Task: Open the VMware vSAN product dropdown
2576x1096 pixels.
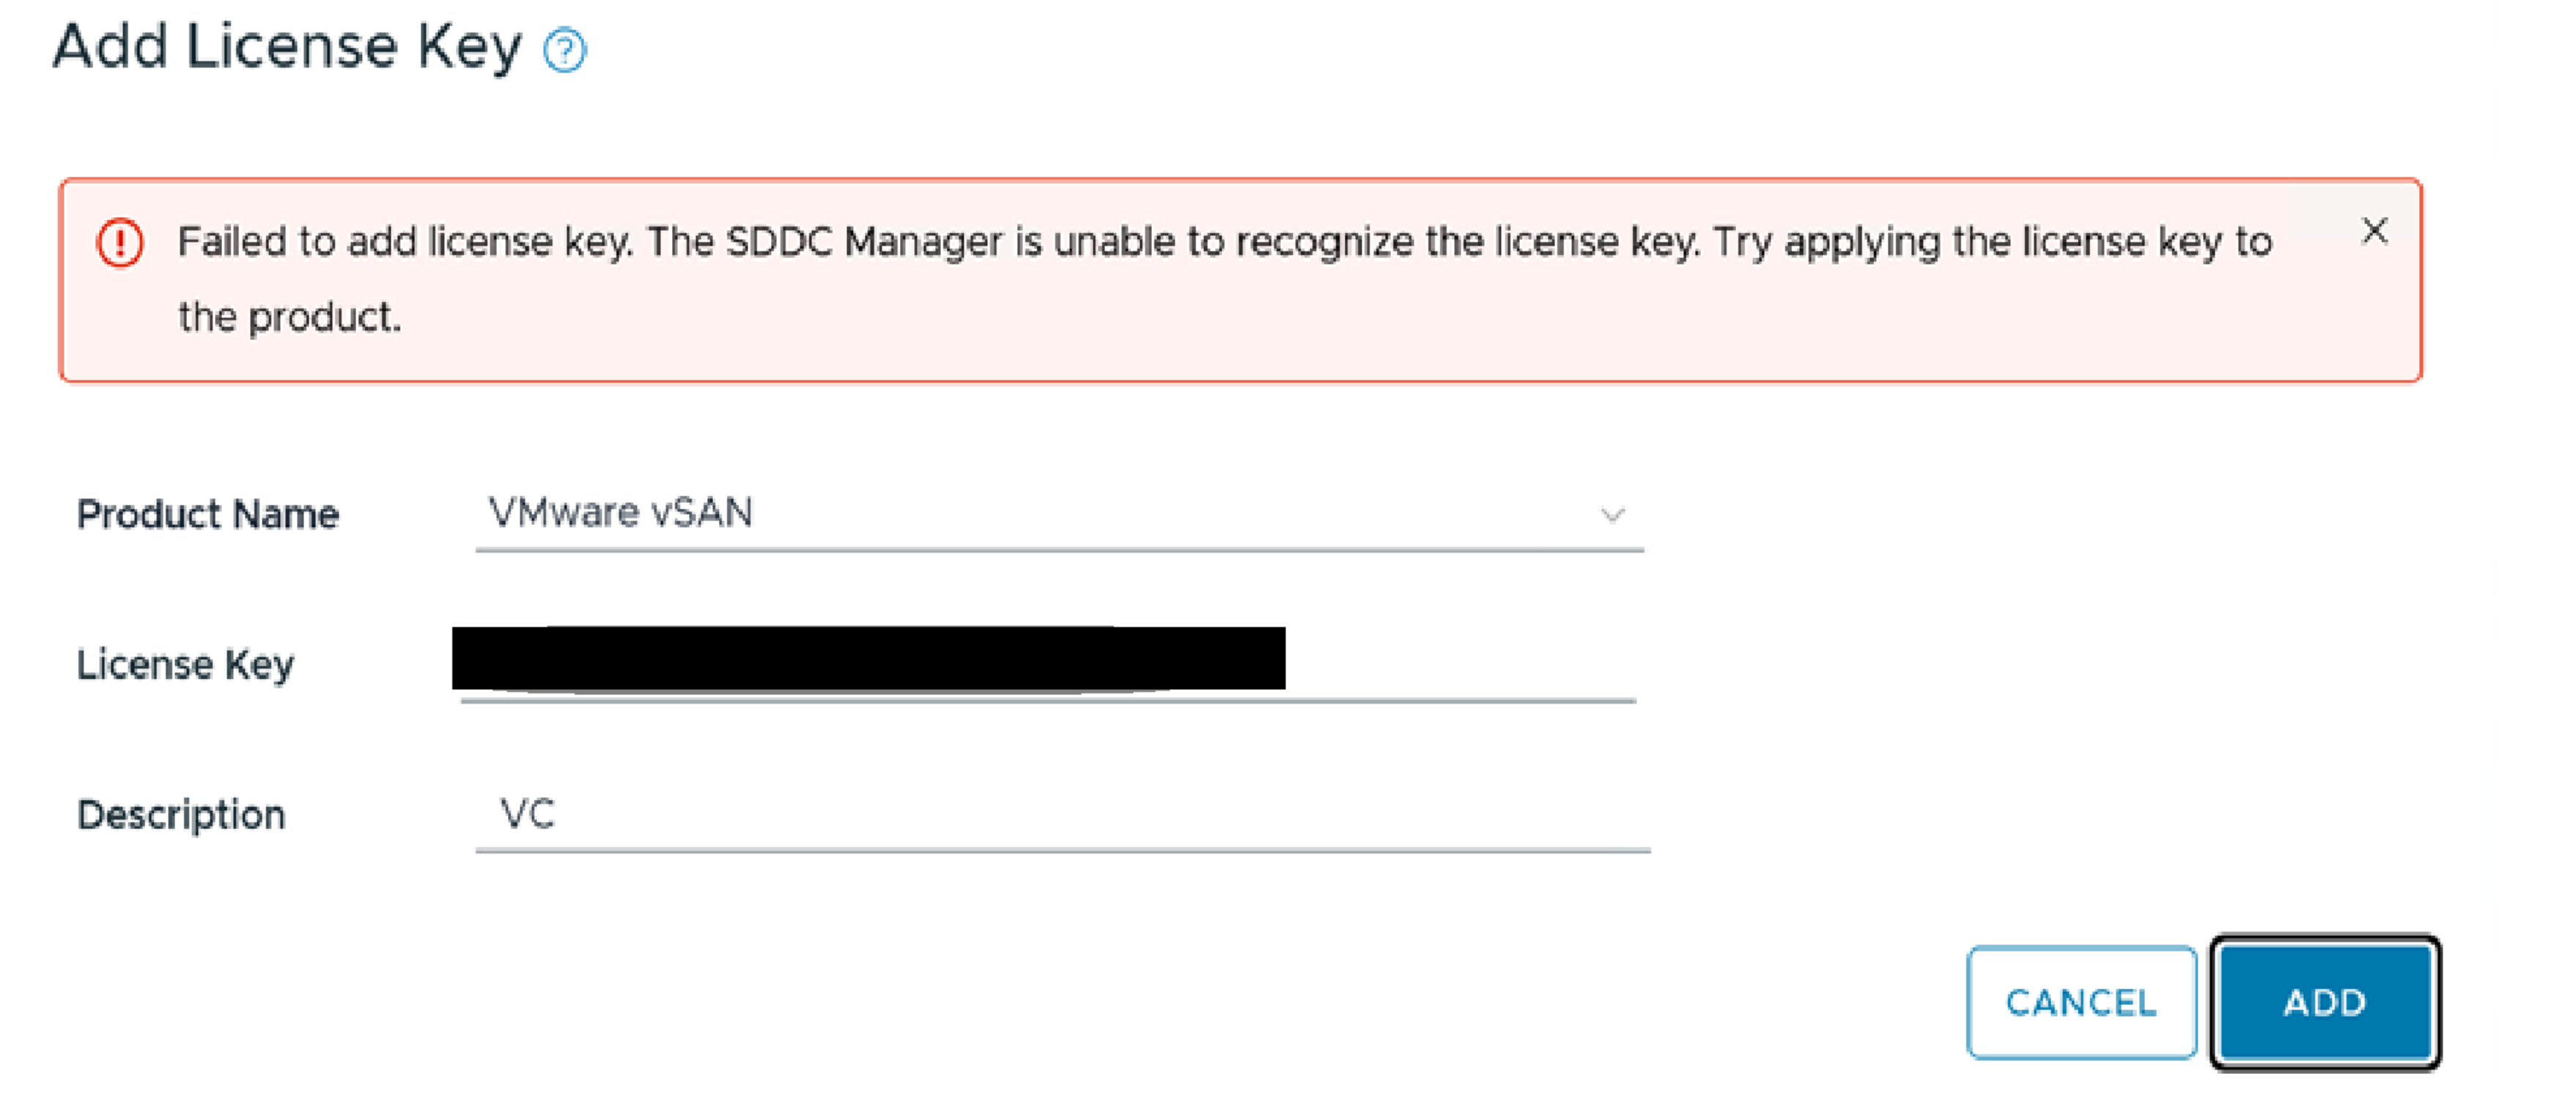Action: [1059, 515]
